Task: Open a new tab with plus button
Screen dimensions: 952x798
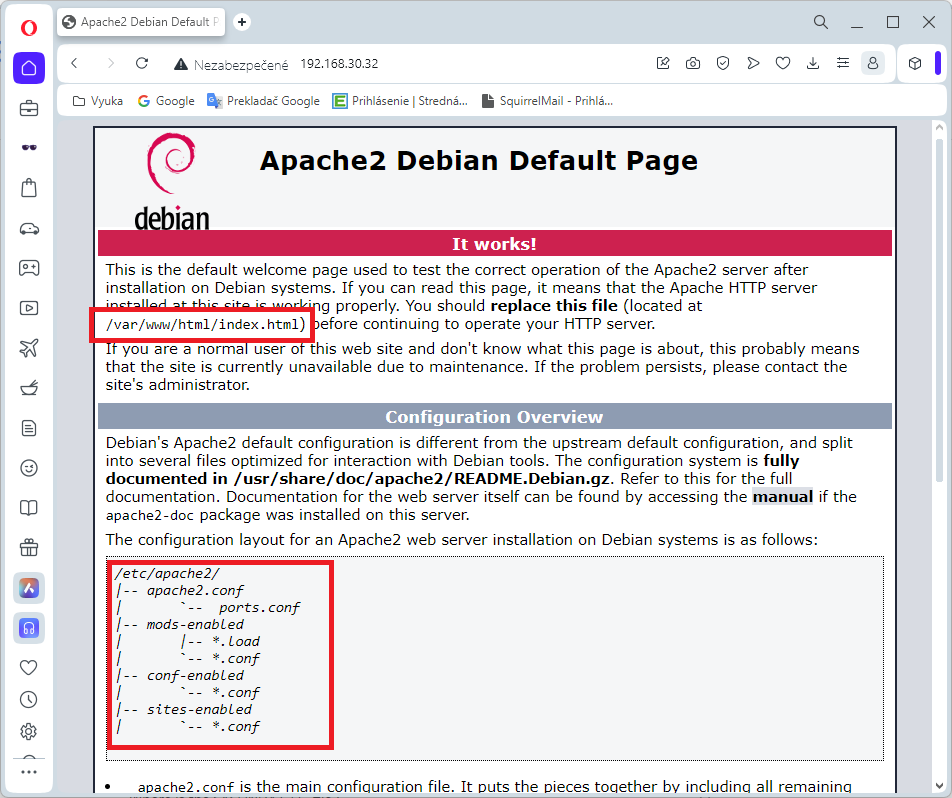Action: click(x=242, y=22)
